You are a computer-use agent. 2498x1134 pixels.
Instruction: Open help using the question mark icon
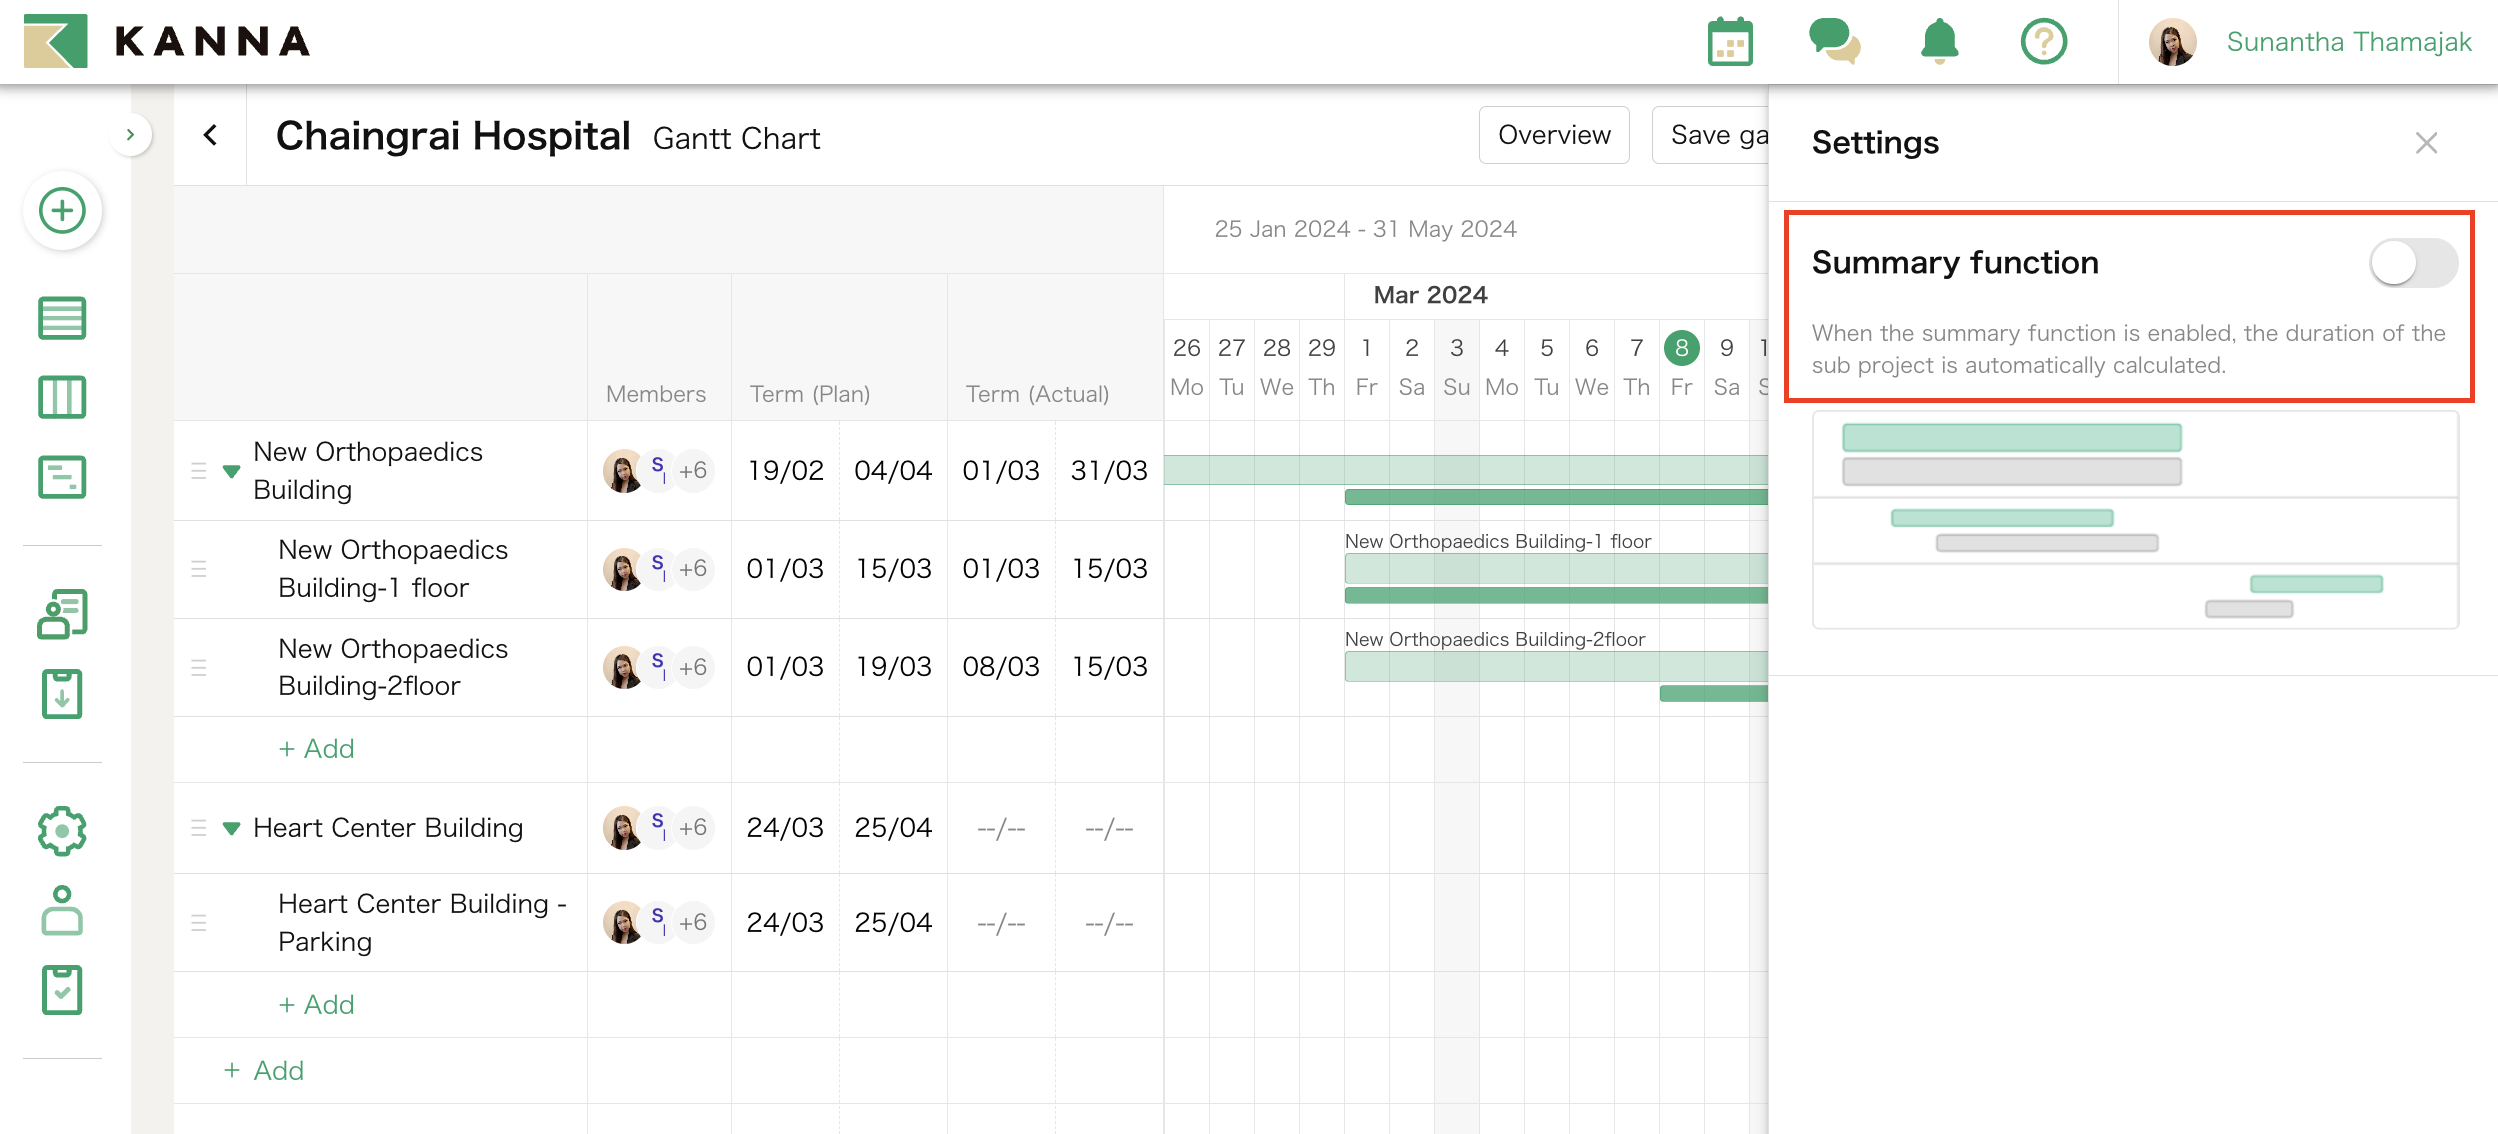point(2045,42)
